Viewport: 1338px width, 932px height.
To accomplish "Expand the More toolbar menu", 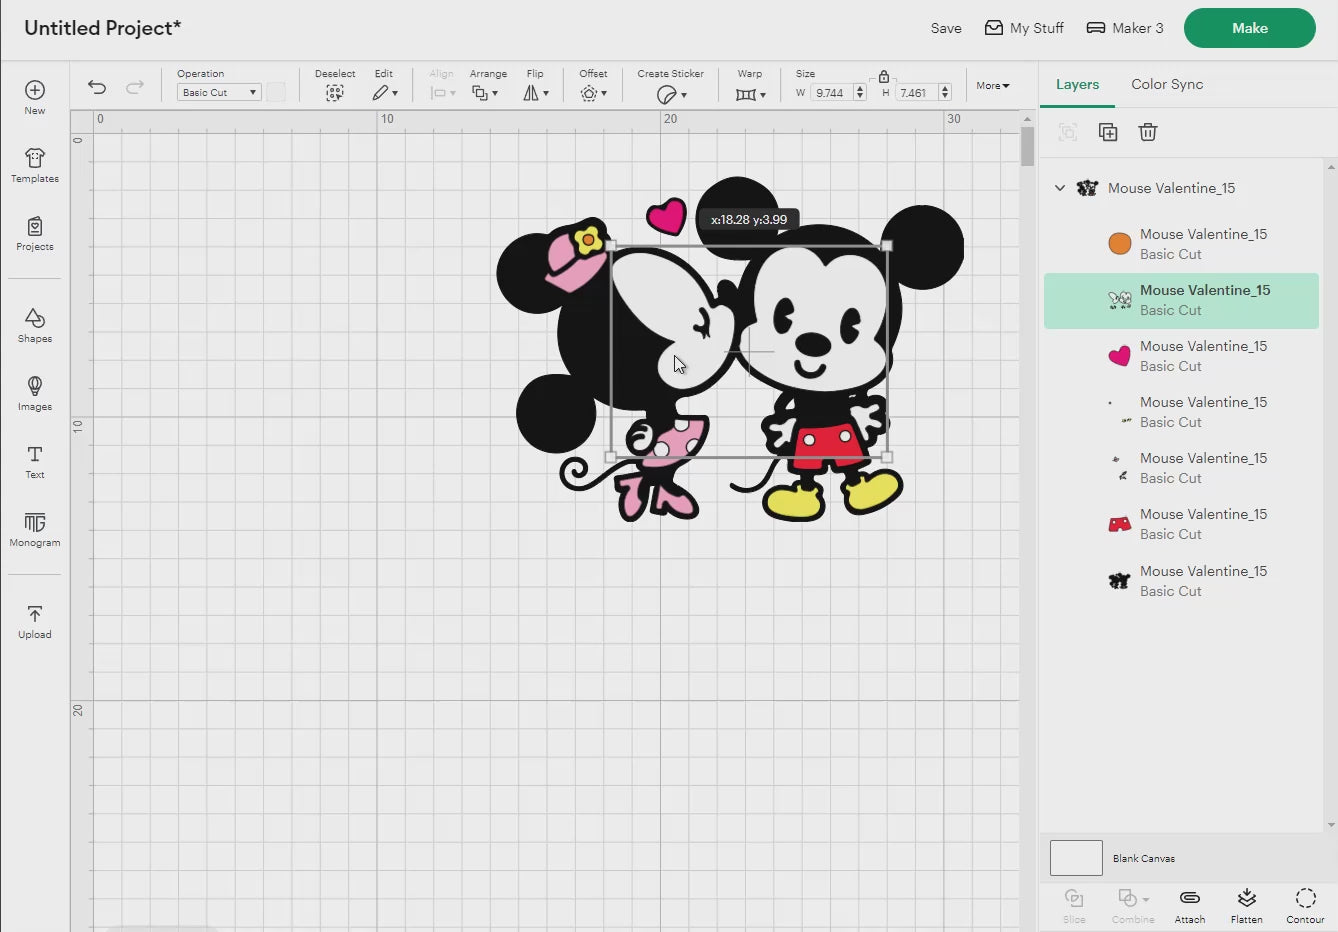I will (x=993, y=86).
